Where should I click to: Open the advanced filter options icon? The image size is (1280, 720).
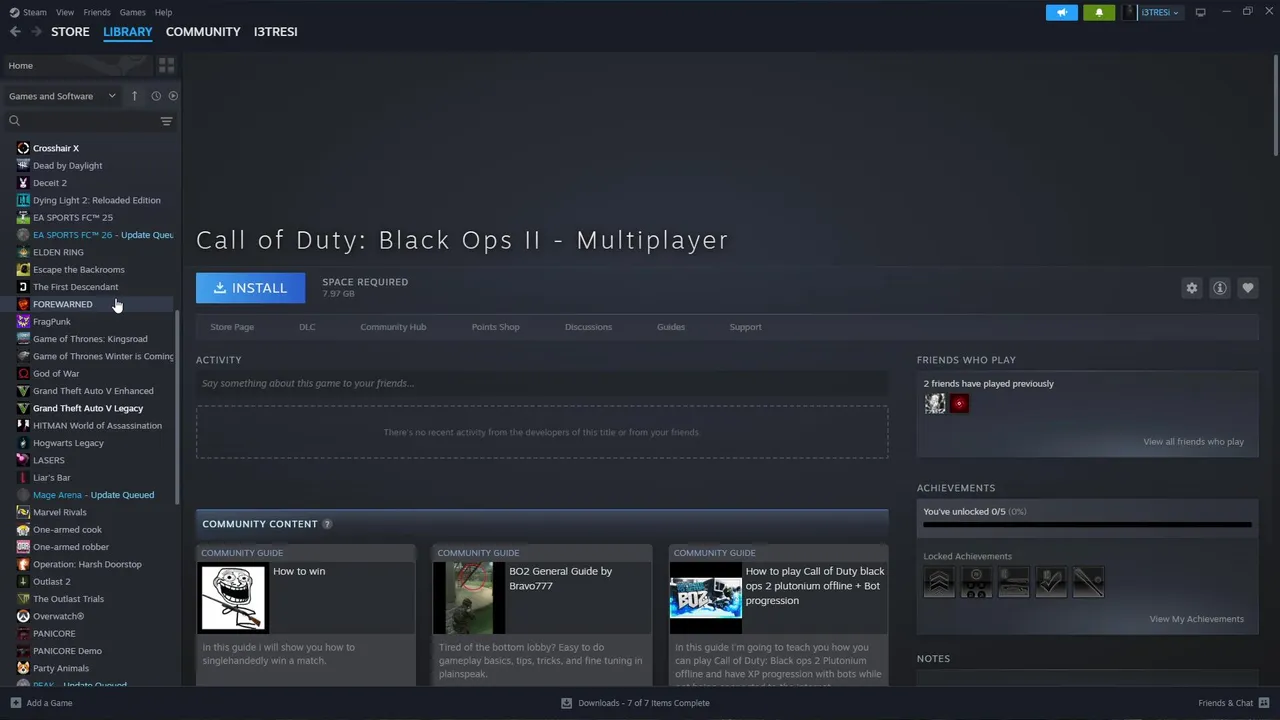pos(166,121)
